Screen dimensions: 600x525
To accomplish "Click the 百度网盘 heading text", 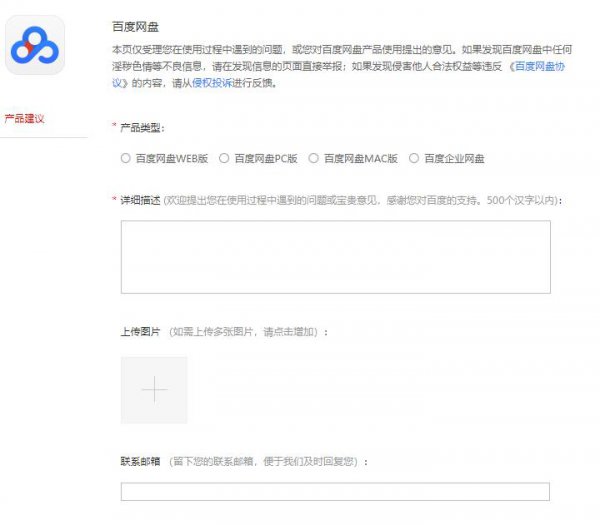I will click(135, 27).
